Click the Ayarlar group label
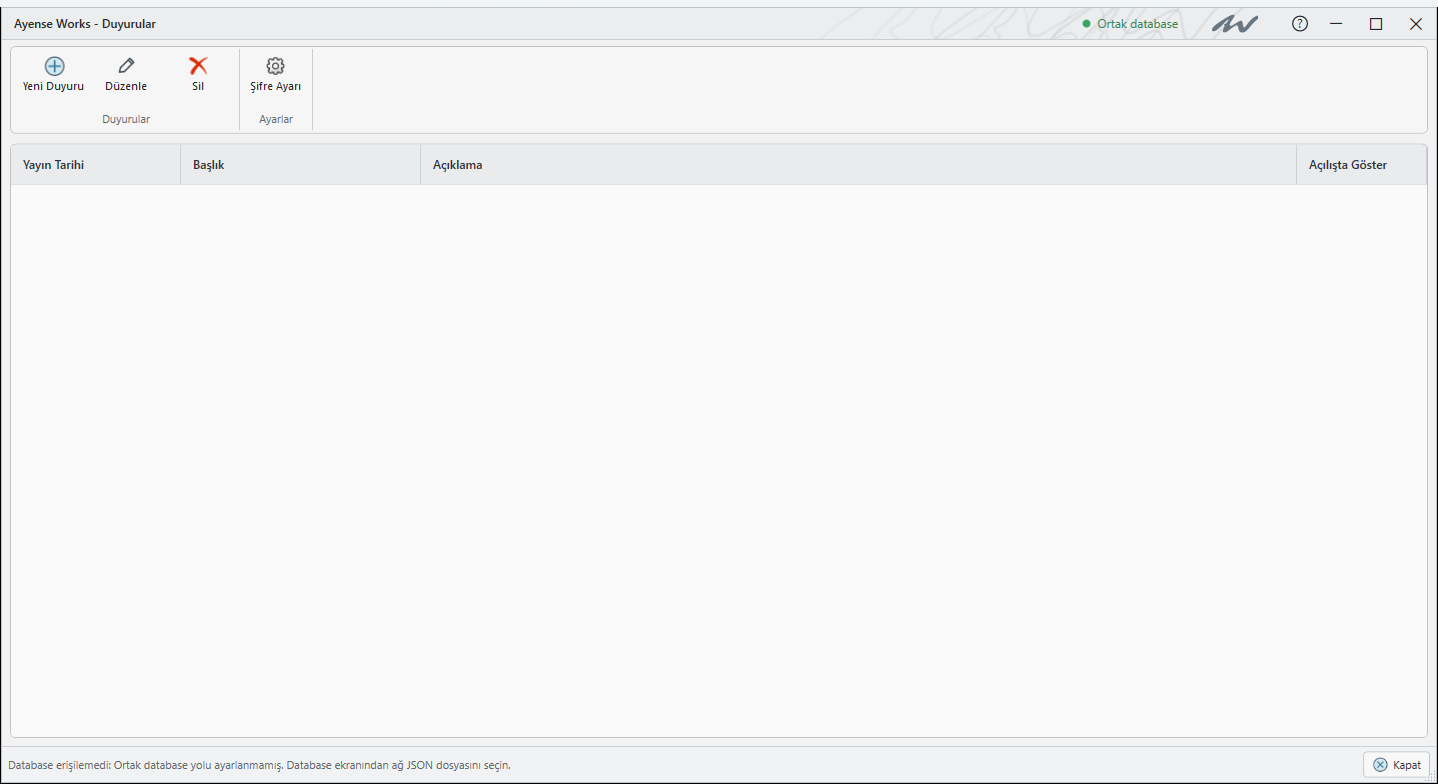This screenshot has width=1438, height=784. coord(276,119)
